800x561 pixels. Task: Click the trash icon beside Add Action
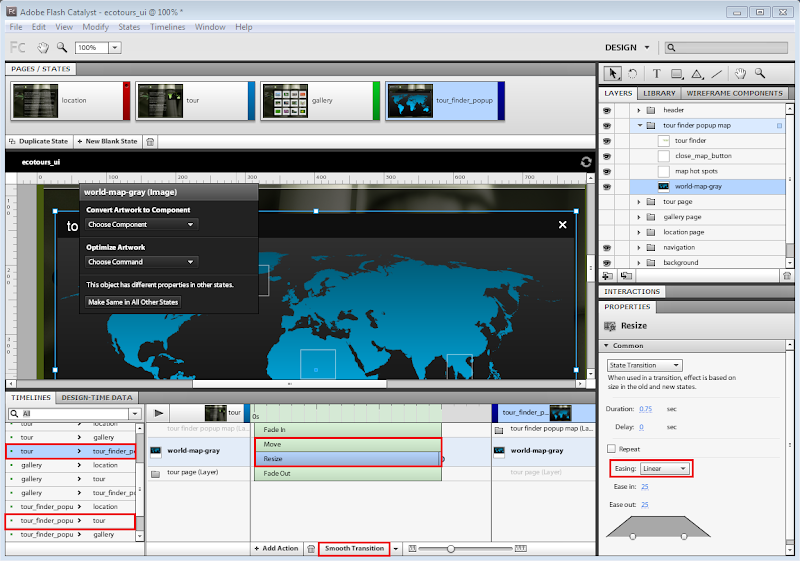(x=311, y=549)
